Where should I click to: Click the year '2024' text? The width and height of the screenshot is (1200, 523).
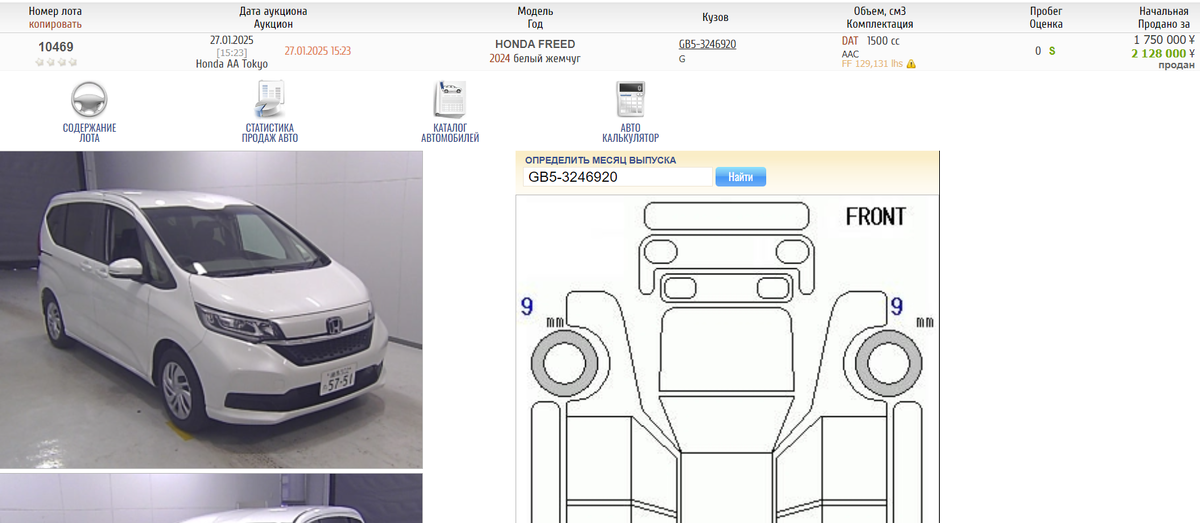tap(500, 59)
